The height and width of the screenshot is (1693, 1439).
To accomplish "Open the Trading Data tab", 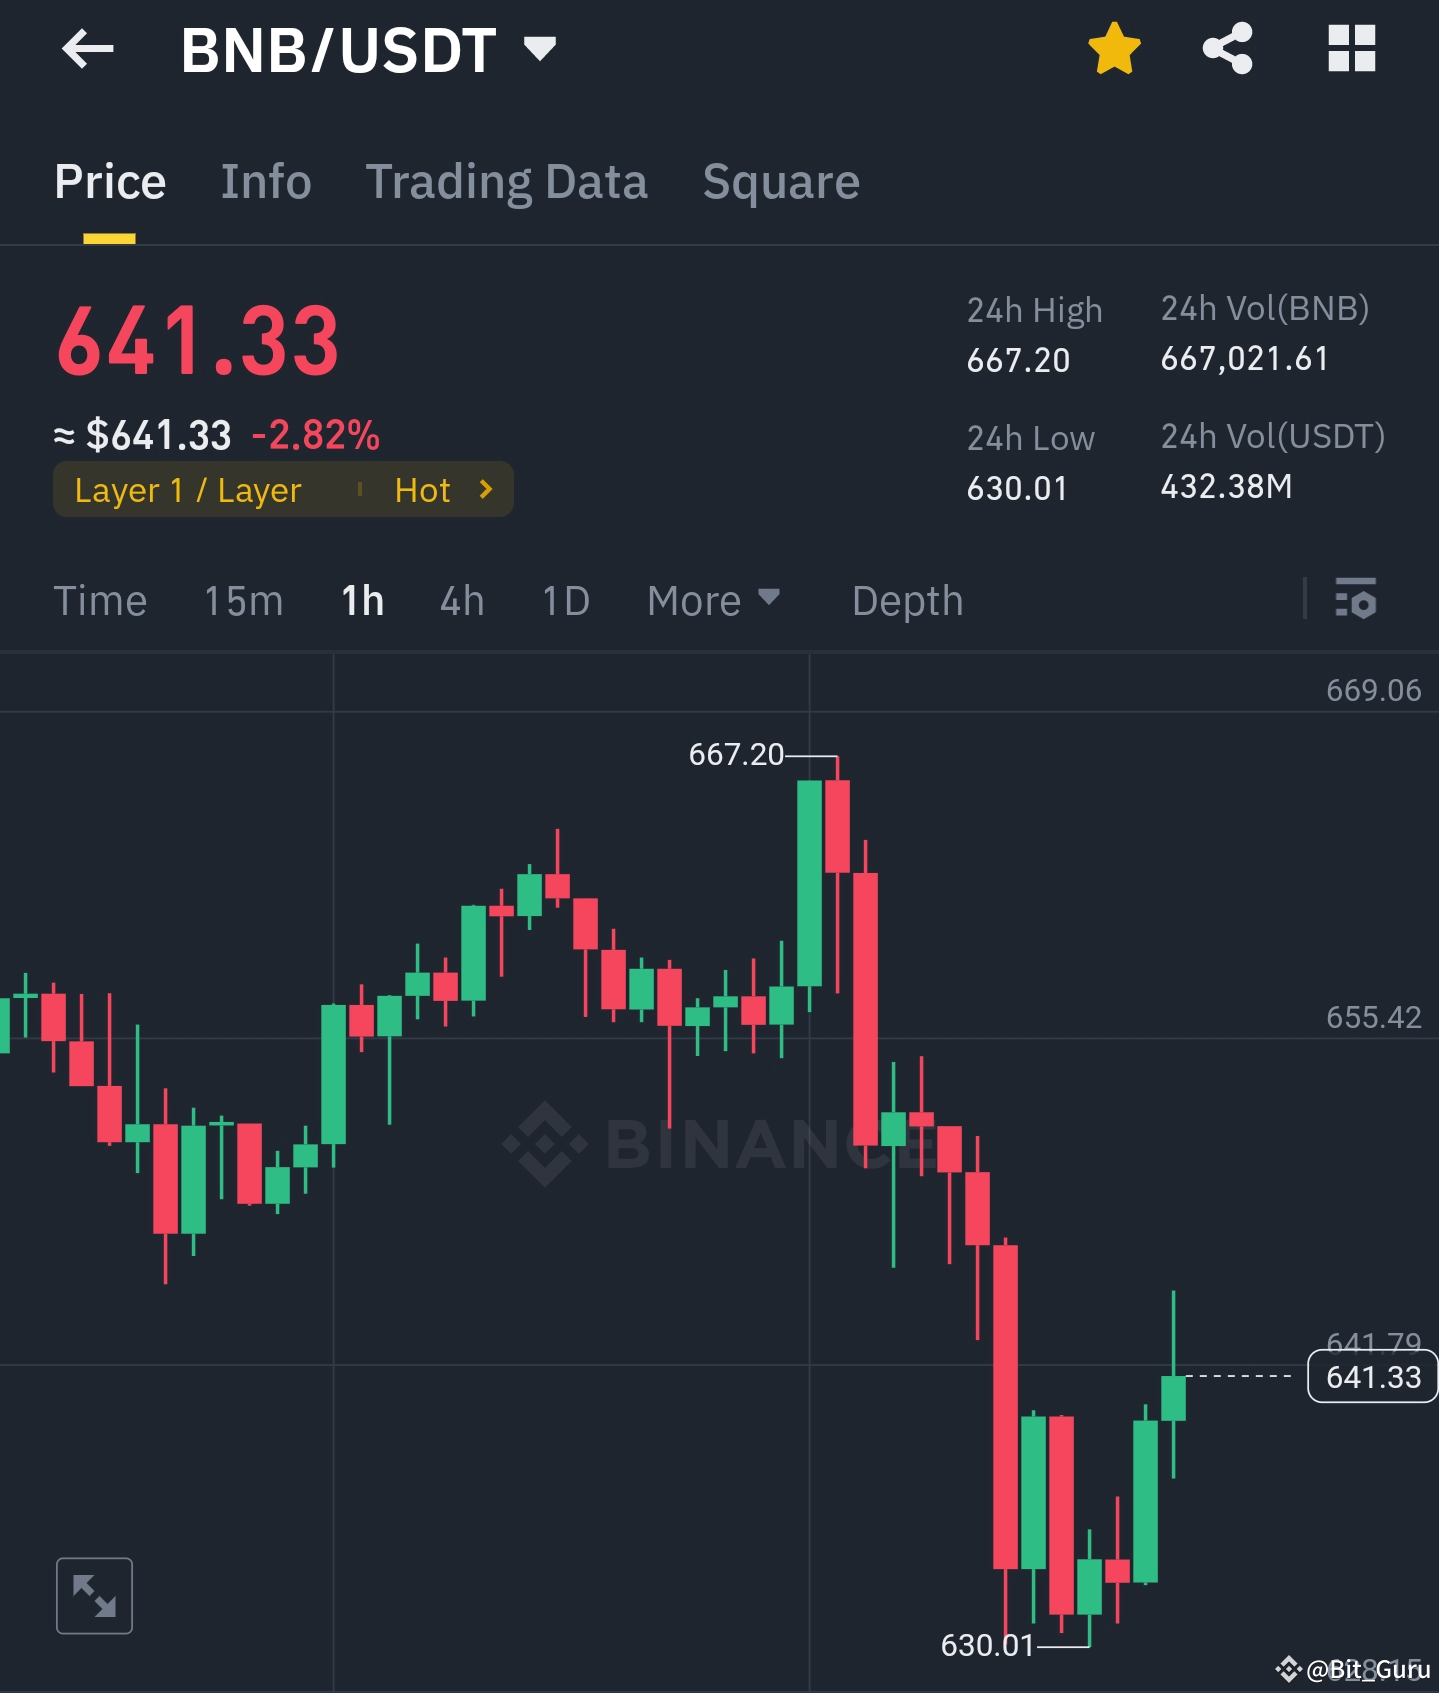I will click(x=508, y=182).
